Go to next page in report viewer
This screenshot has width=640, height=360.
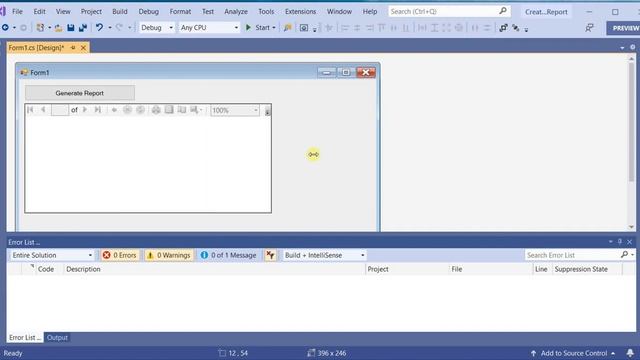(85, 110)
